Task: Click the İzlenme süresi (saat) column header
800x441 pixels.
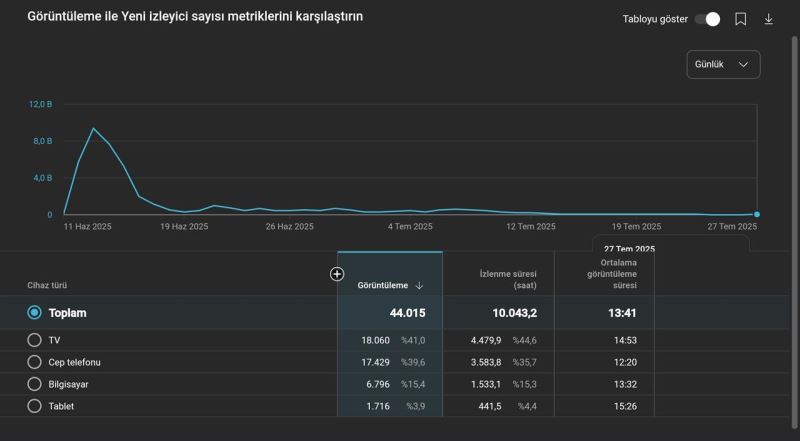Action: (x=508, y=279)
